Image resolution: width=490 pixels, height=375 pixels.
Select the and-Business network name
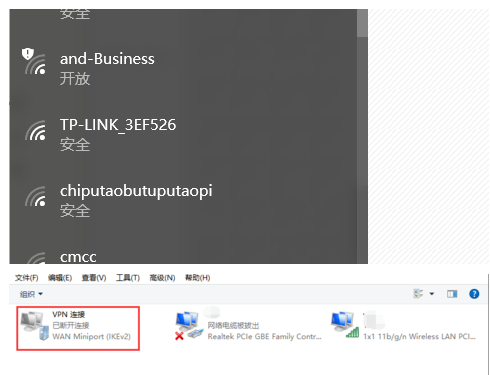107,59
